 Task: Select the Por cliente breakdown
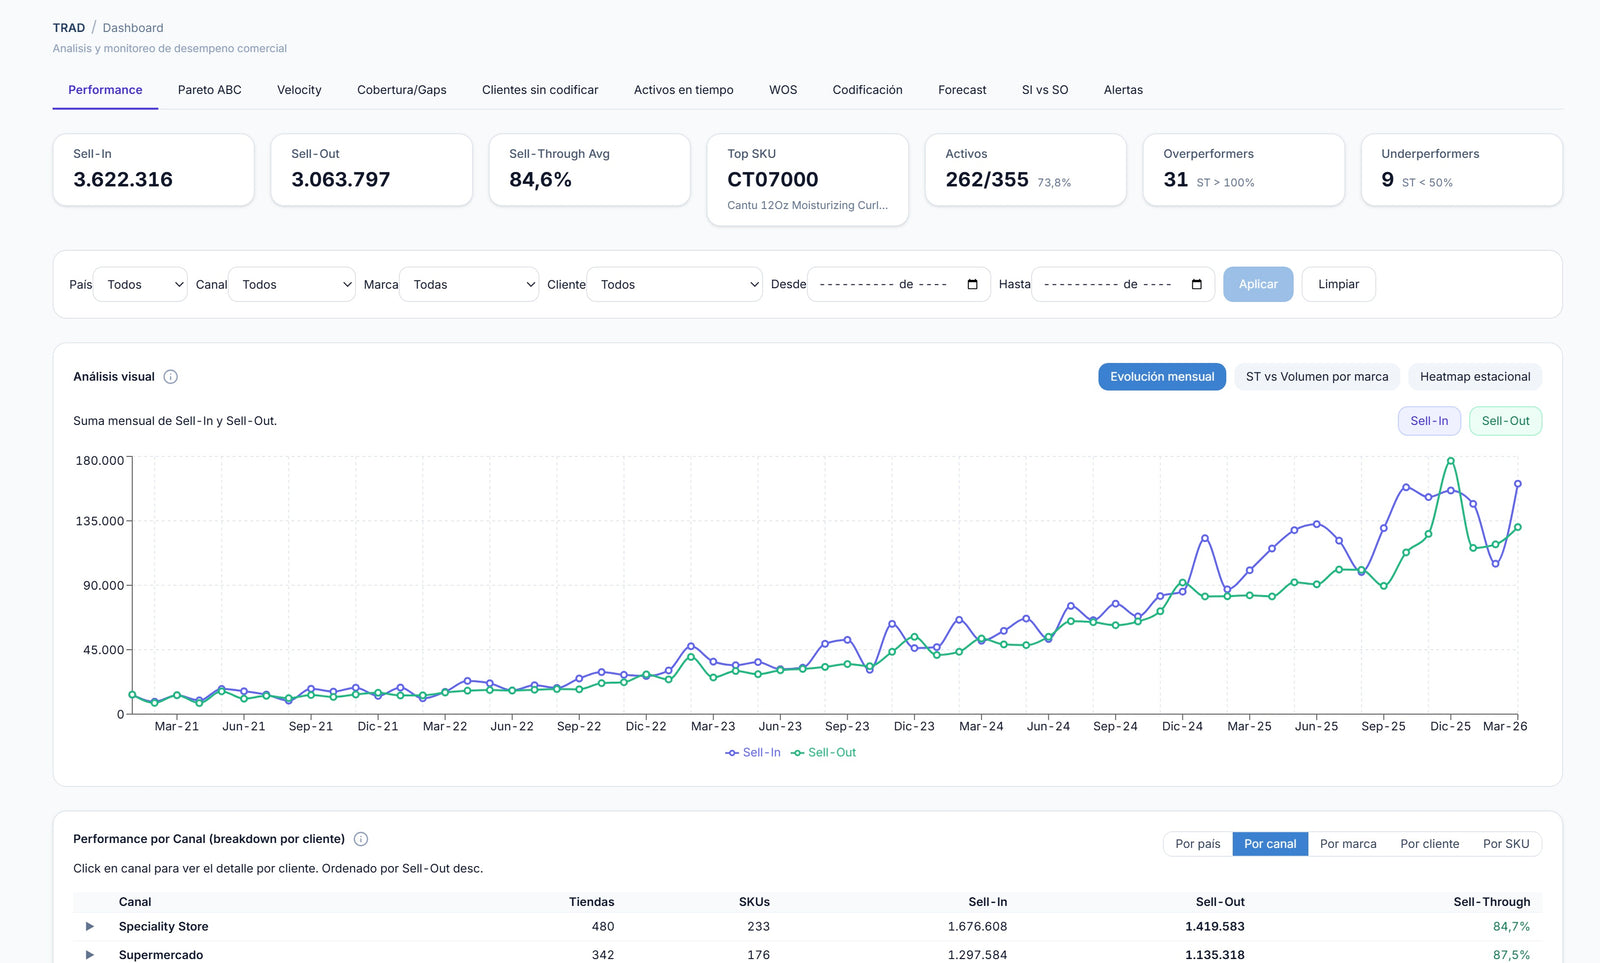[1430, 844]
